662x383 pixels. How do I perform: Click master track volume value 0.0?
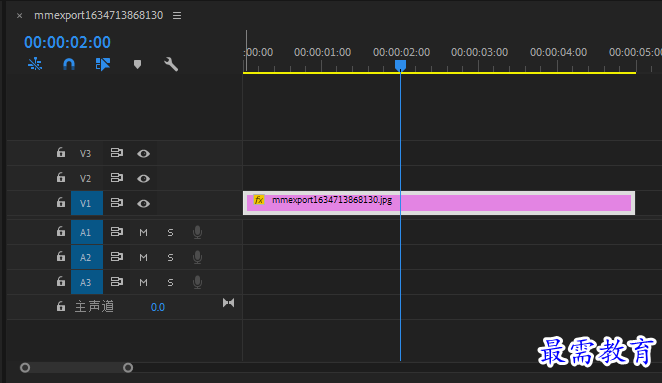click(157, 307)
